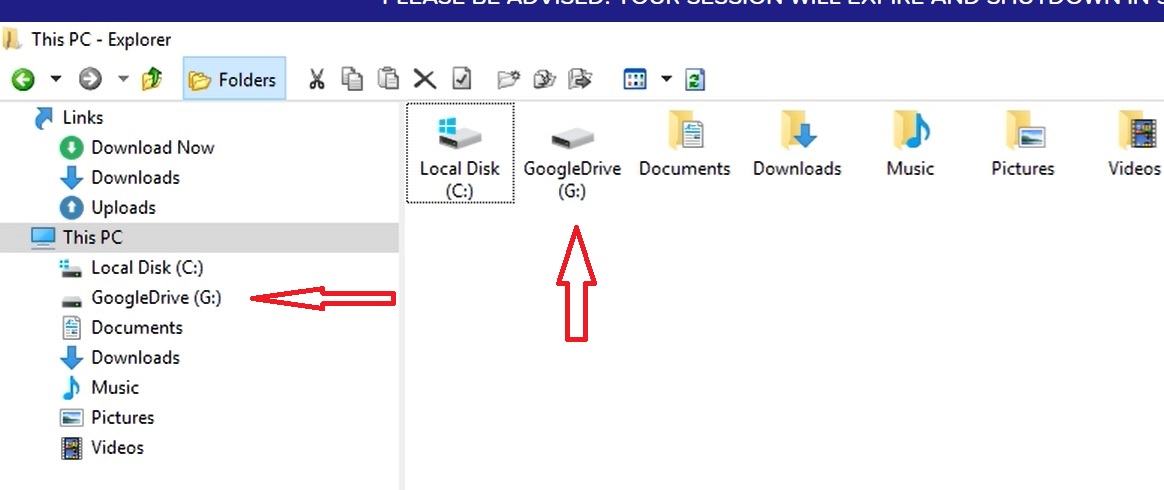Click the Delete X icon
This screenshot has width=1164, height=490.
pyautogui.click(x=425, y=79)
